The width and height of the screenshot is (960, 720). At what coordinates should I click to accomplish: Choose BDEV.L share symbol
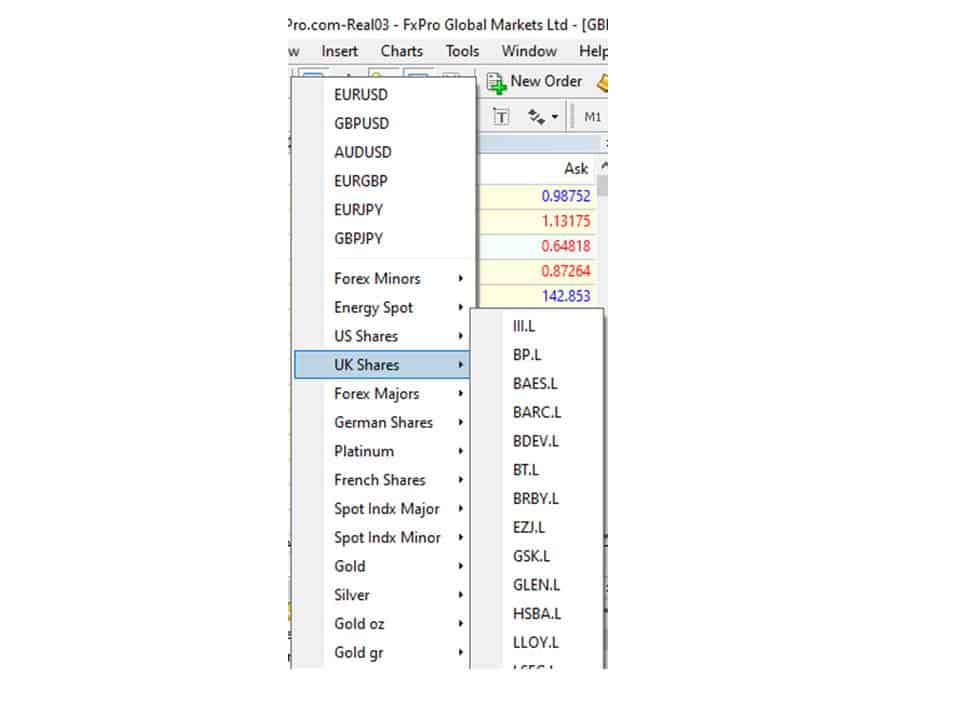point(537,441)
